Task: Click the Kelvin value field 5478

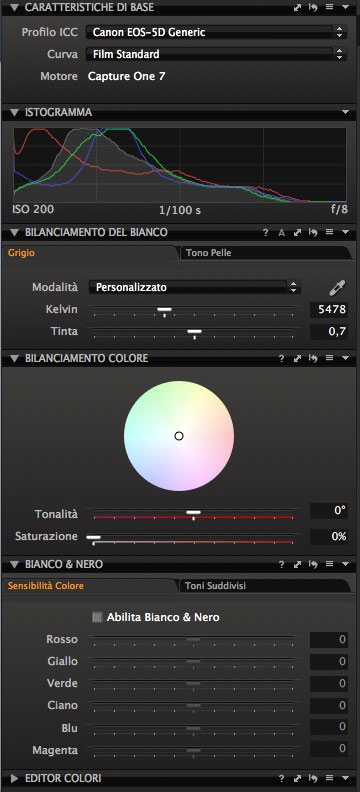Action: pyautogui.click(x=329, y=309)
